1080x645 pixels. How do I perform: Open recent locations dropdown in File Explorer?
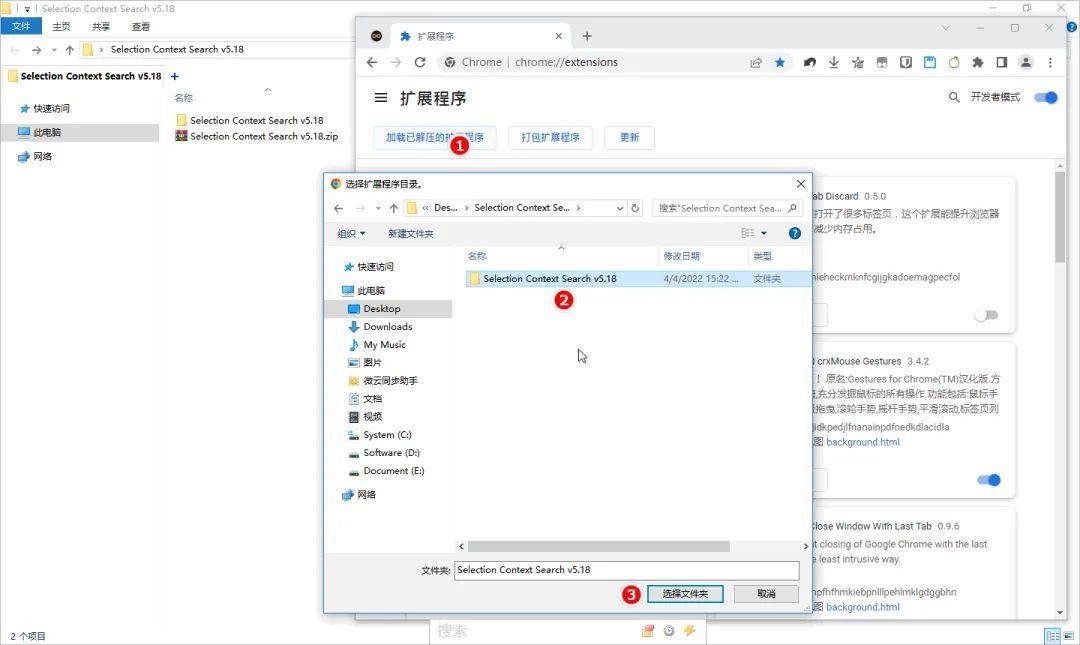click(x=54, y=50)
